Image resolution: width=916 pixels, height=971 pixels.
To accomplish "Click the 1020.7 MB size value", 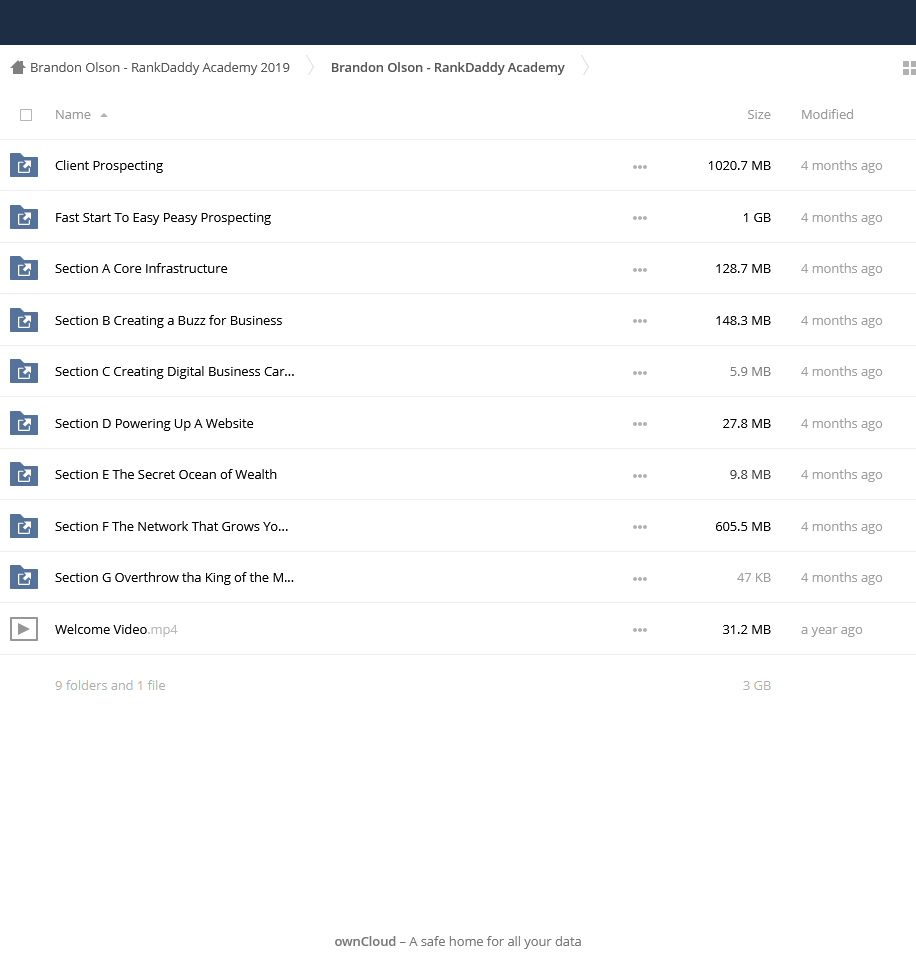I will 739,165.
